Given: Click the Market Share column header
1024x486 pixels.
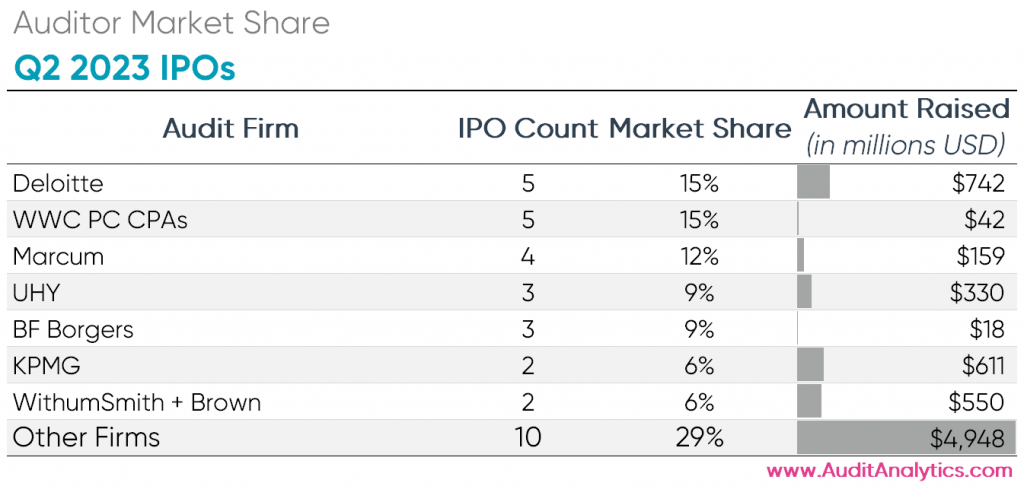Looking at the screenshot, I should (700, 129).
